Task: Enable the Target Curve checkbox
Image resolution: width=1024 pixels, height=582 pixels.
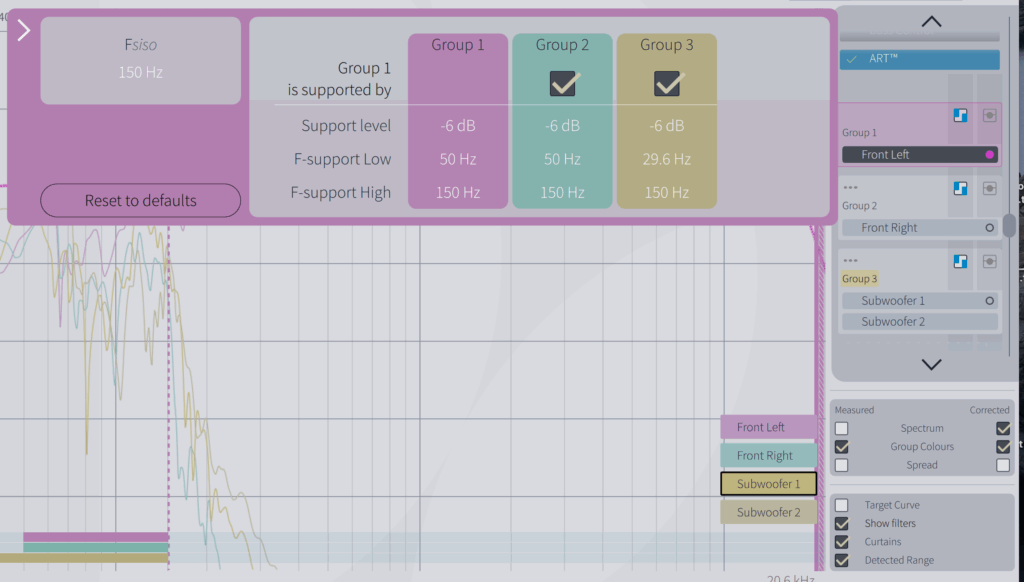Action: coord(842,505)
